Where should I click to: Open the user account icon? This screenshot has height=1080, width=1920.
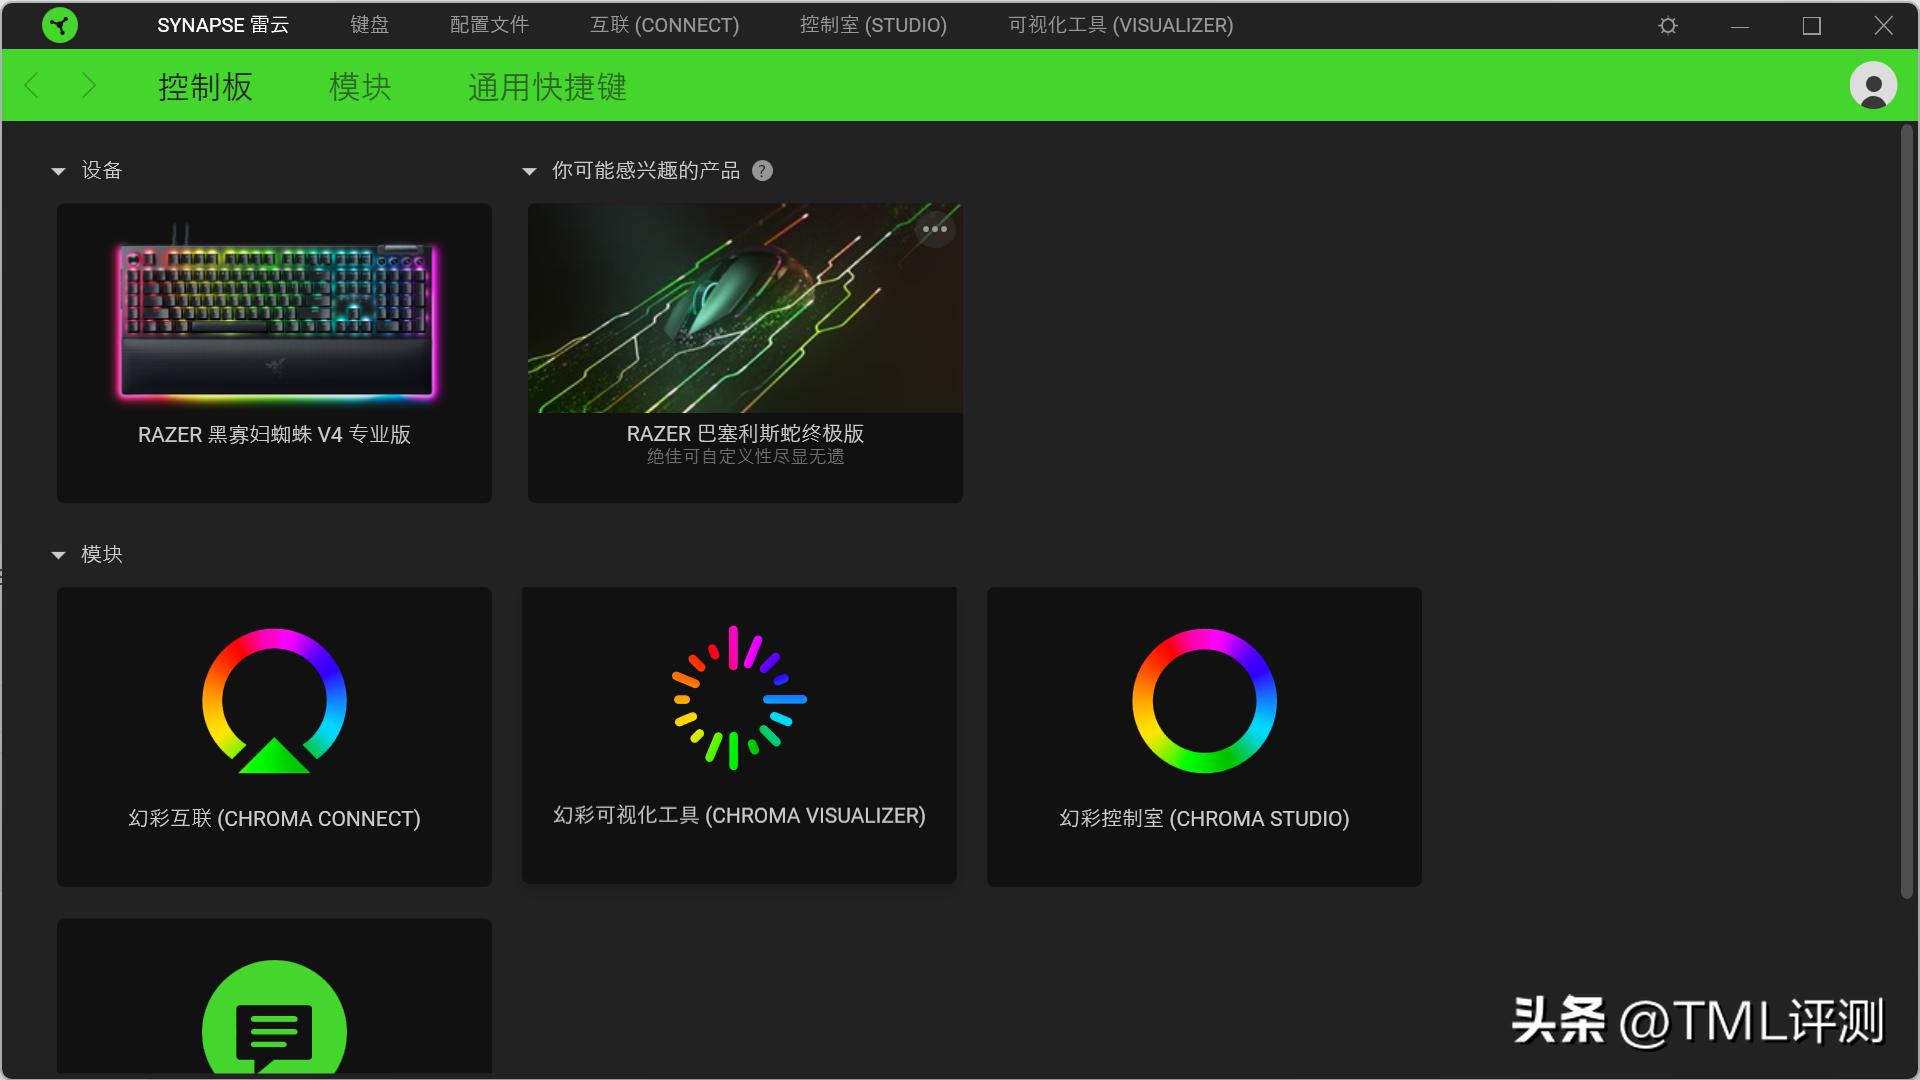tap(1872, 85)
